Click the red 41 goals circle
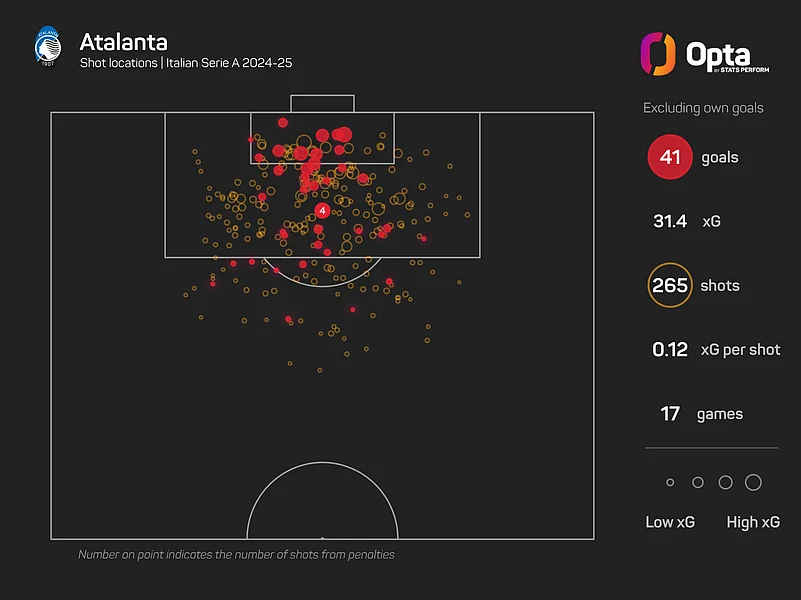801x600 pixels. point(670,157)
